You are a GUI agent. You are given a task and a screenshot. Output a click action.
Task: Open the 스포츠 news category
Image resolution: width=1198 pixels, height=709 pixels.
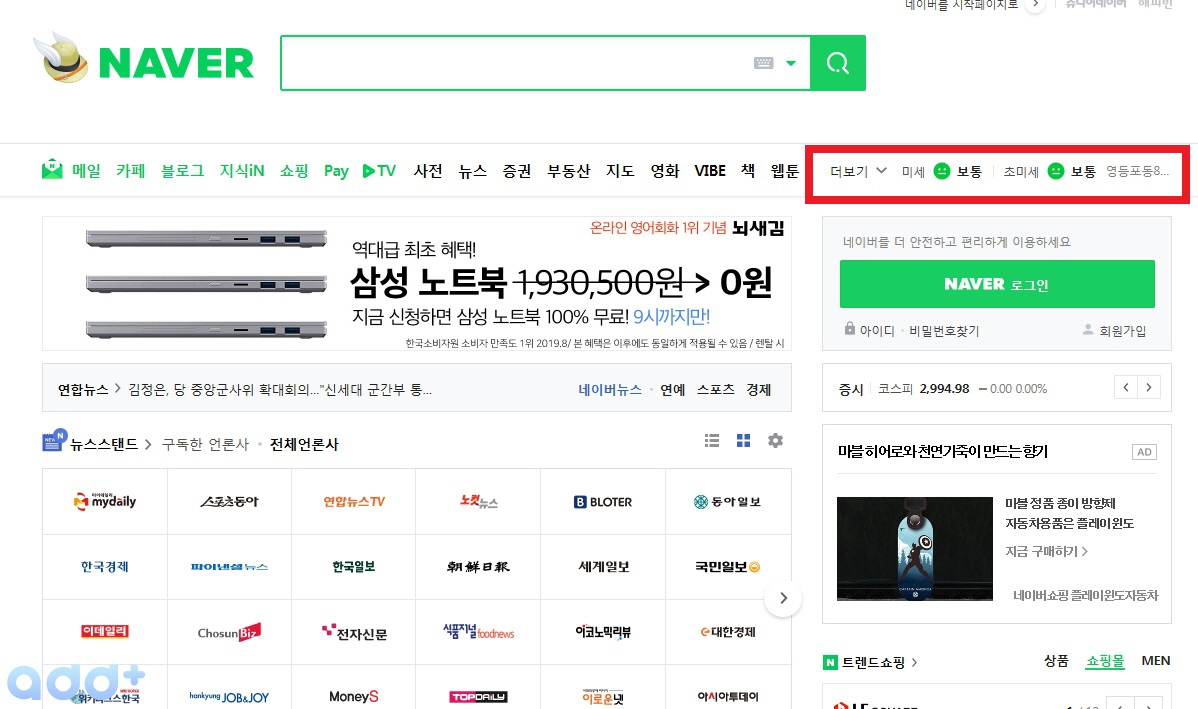[x=716, y=390]
